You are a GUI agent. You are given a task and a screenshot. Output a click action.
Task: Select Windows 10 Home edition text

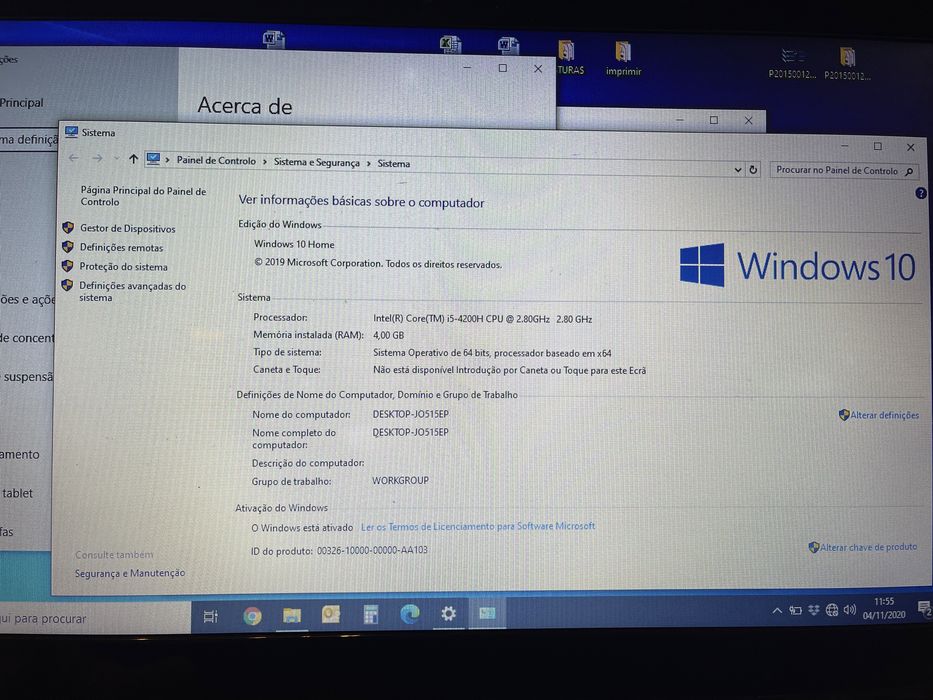pyautogui.click(x=294, y=245)
